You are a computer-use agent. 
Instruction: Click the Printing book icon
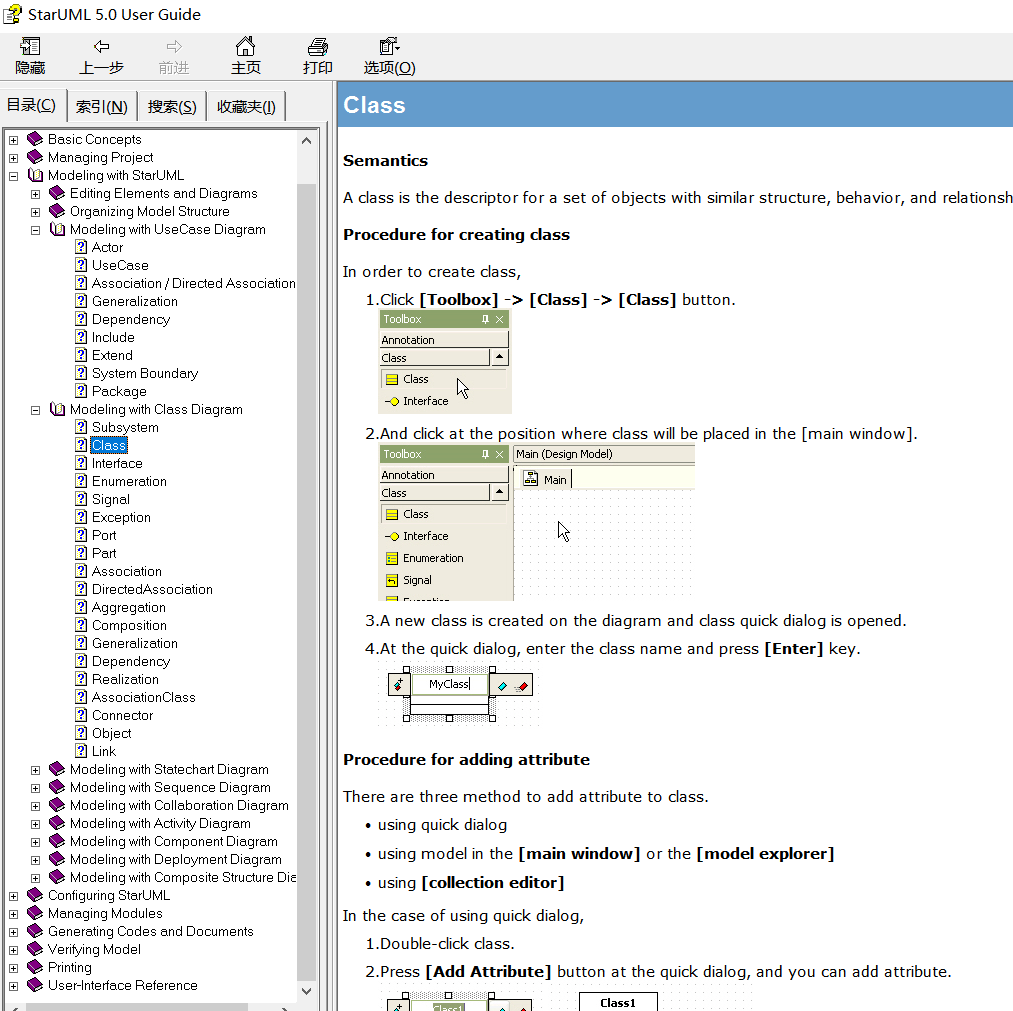coord(35,967)
